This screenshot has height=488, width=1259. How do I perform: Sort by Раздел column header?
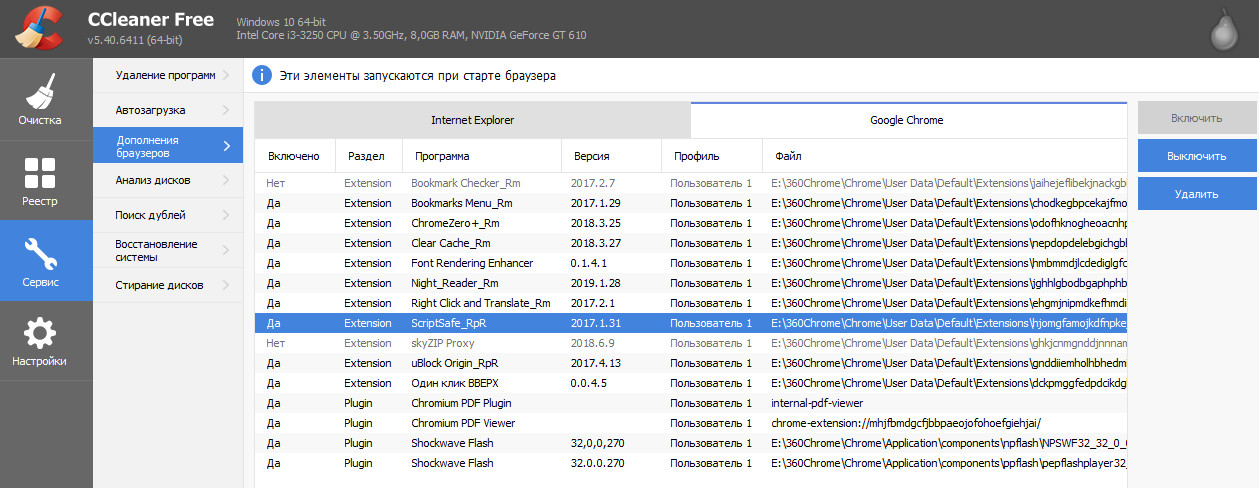(369, 156)
